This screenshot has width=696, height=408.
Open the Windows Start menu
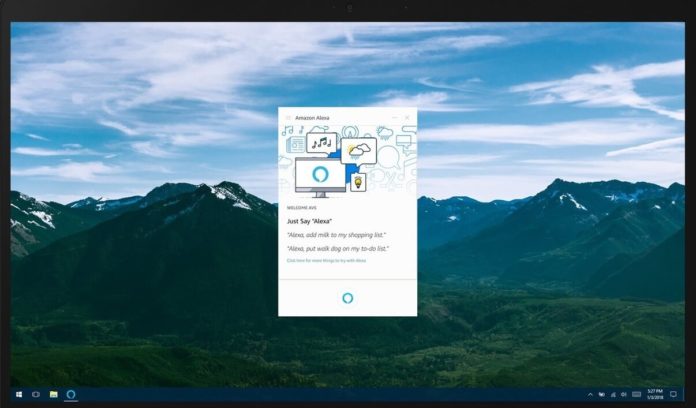pyautogui.click(x=19, y=394)
